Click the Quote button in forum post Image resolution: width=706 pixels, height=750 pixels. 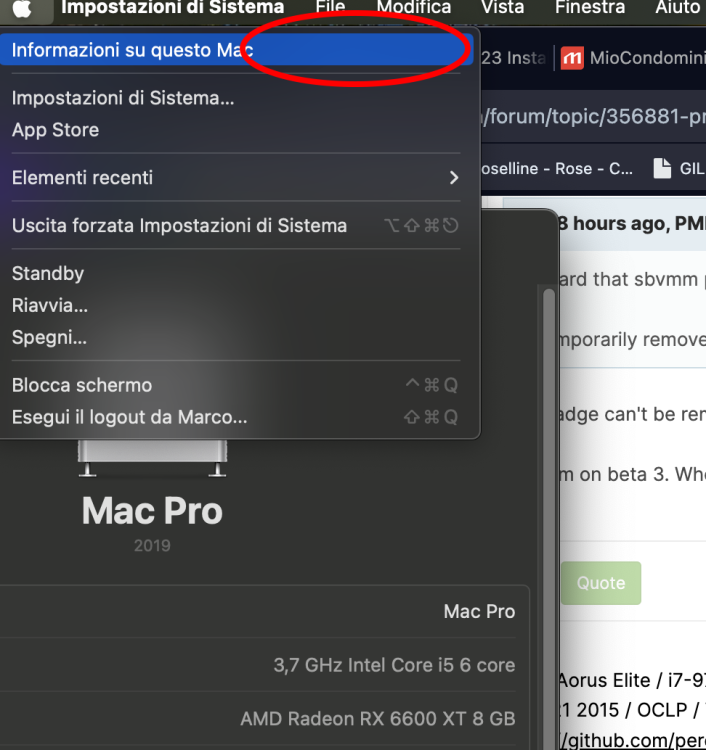601,583
